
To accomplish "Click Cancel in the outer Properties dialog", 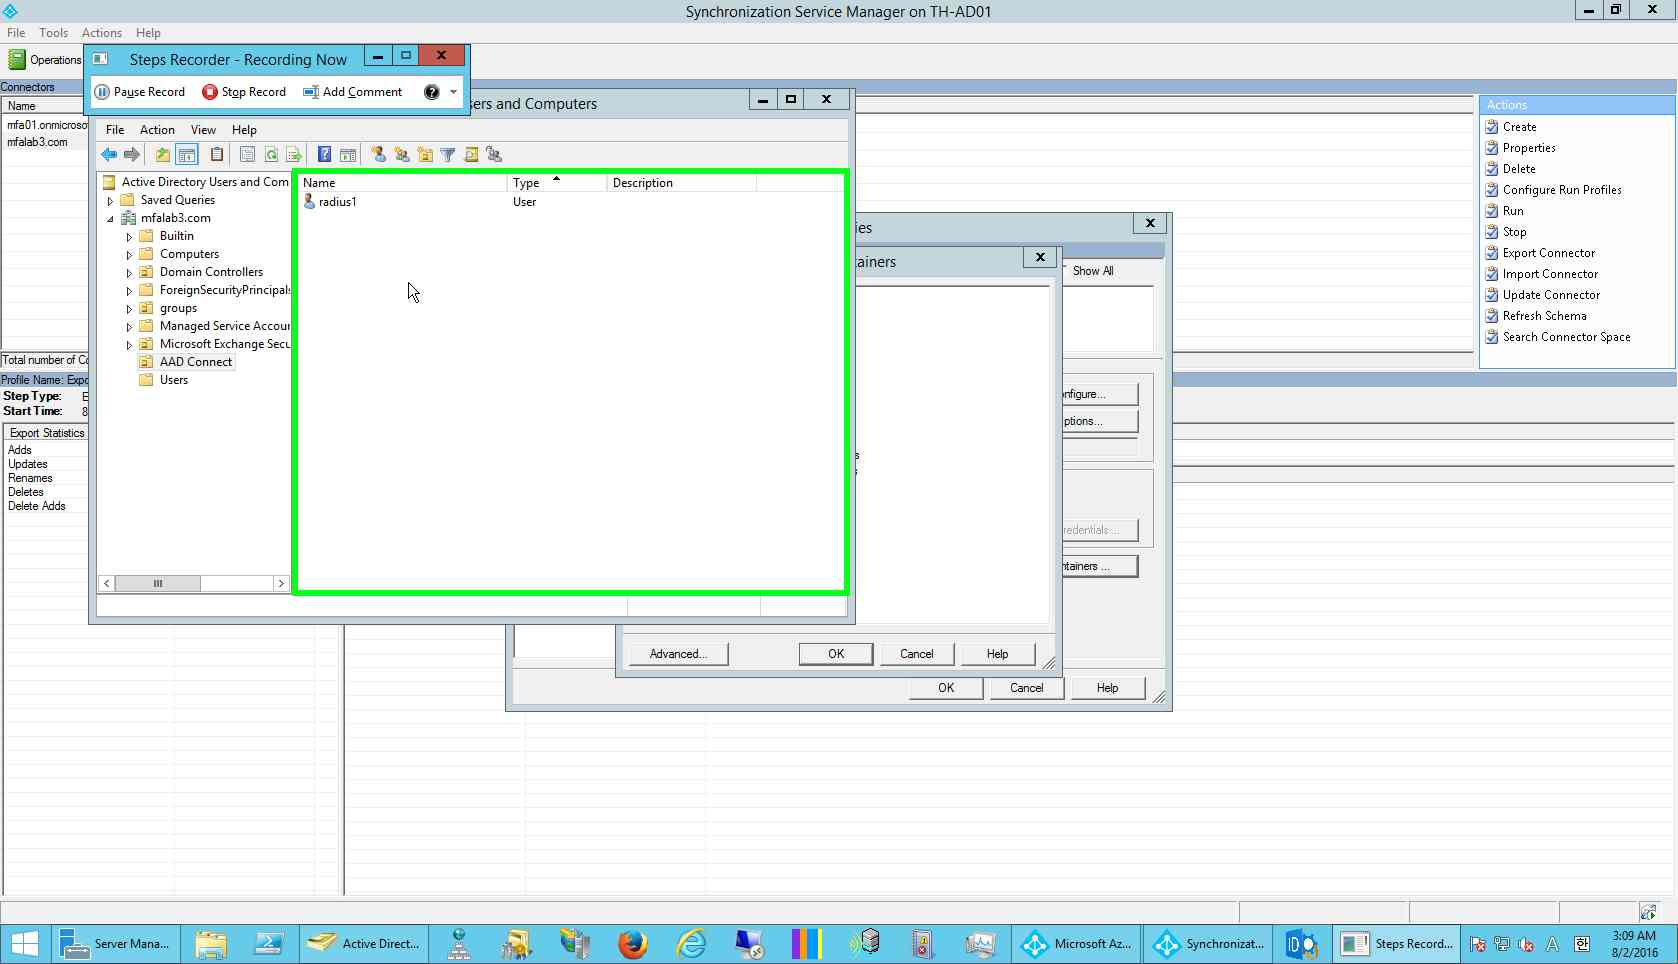I will point(1026,688).
